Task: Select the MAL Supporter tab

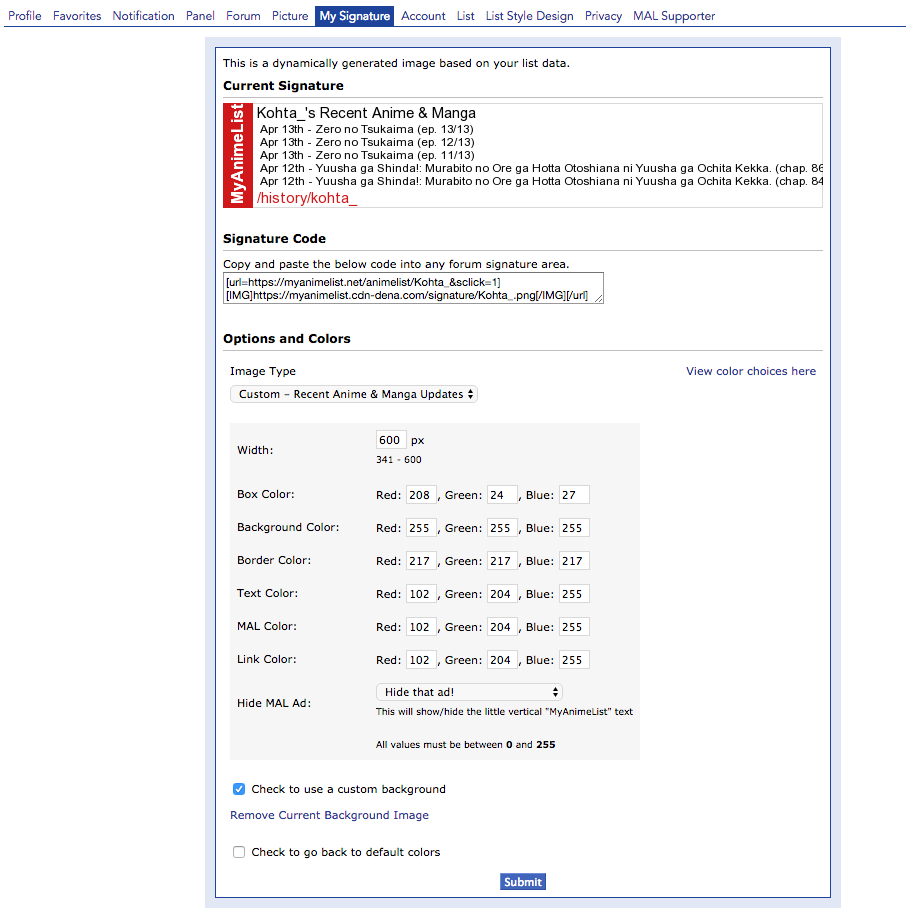Action: [x=674, y=16]
